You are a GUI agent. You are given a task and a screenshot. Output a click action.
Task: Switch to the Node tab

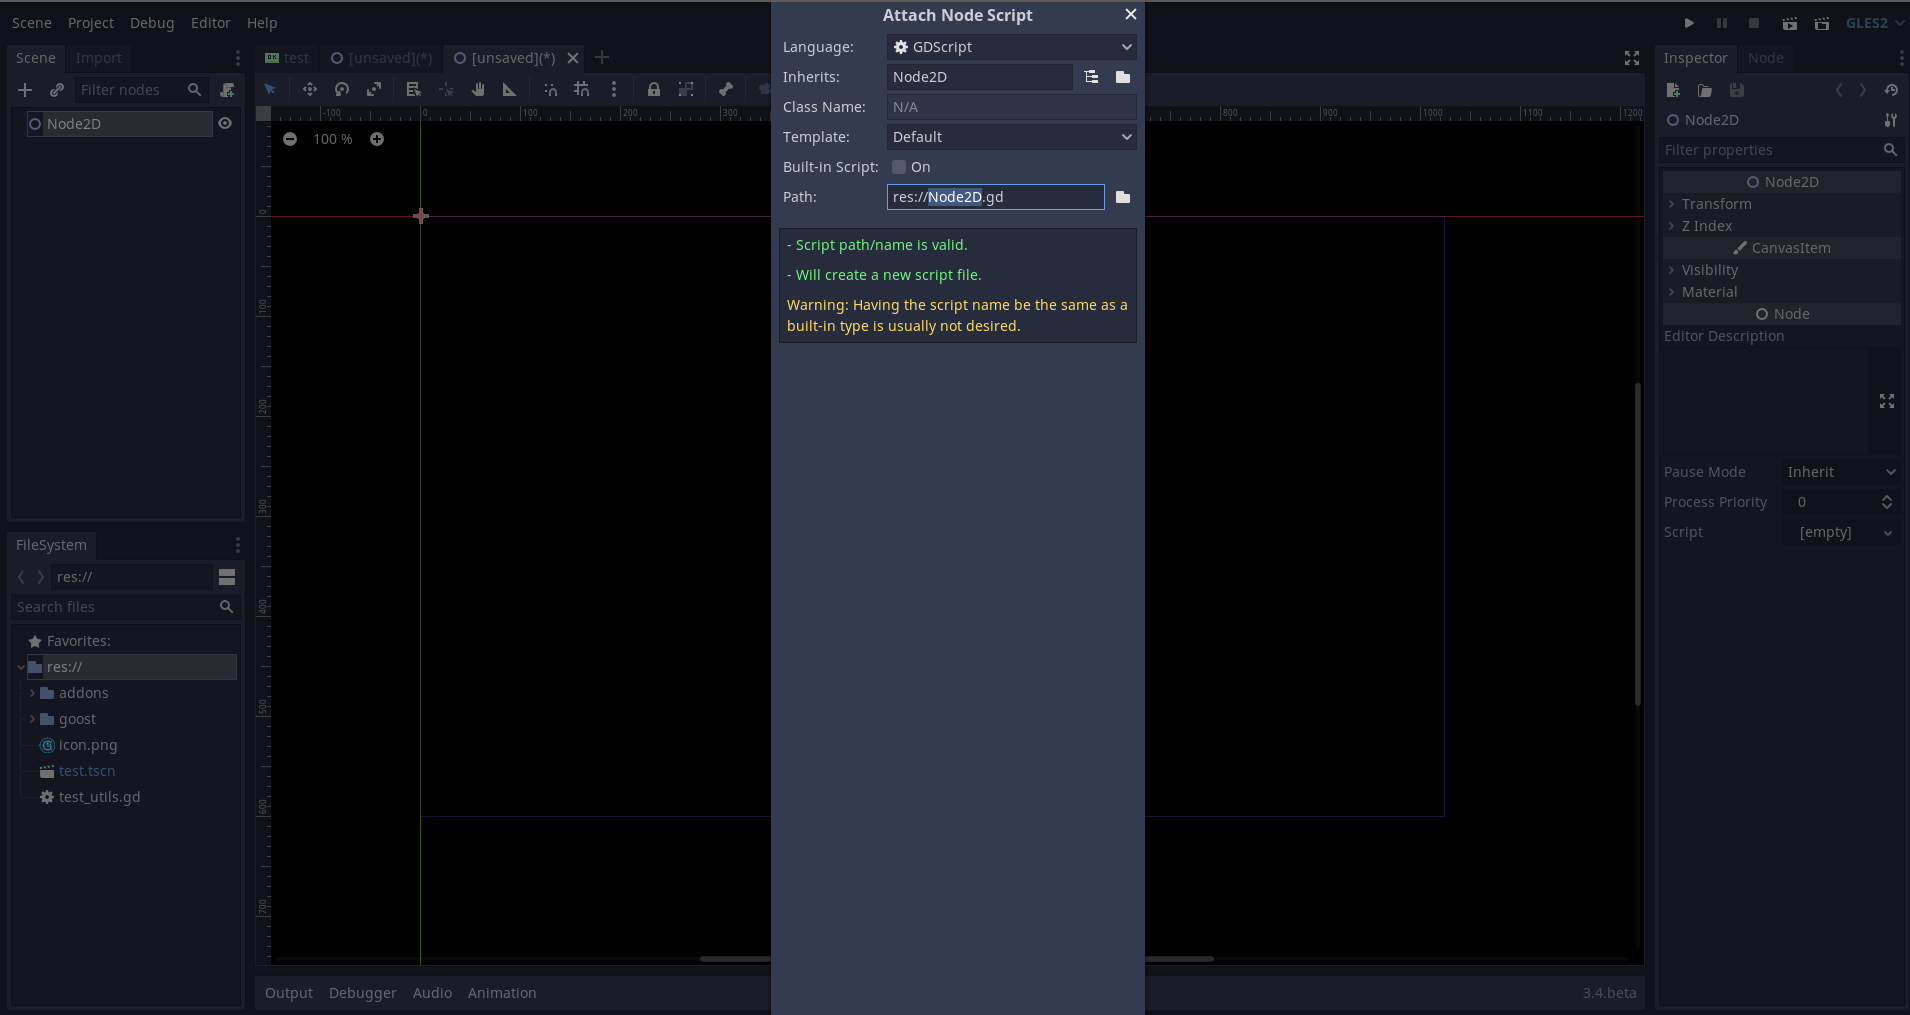[1766, 58]
